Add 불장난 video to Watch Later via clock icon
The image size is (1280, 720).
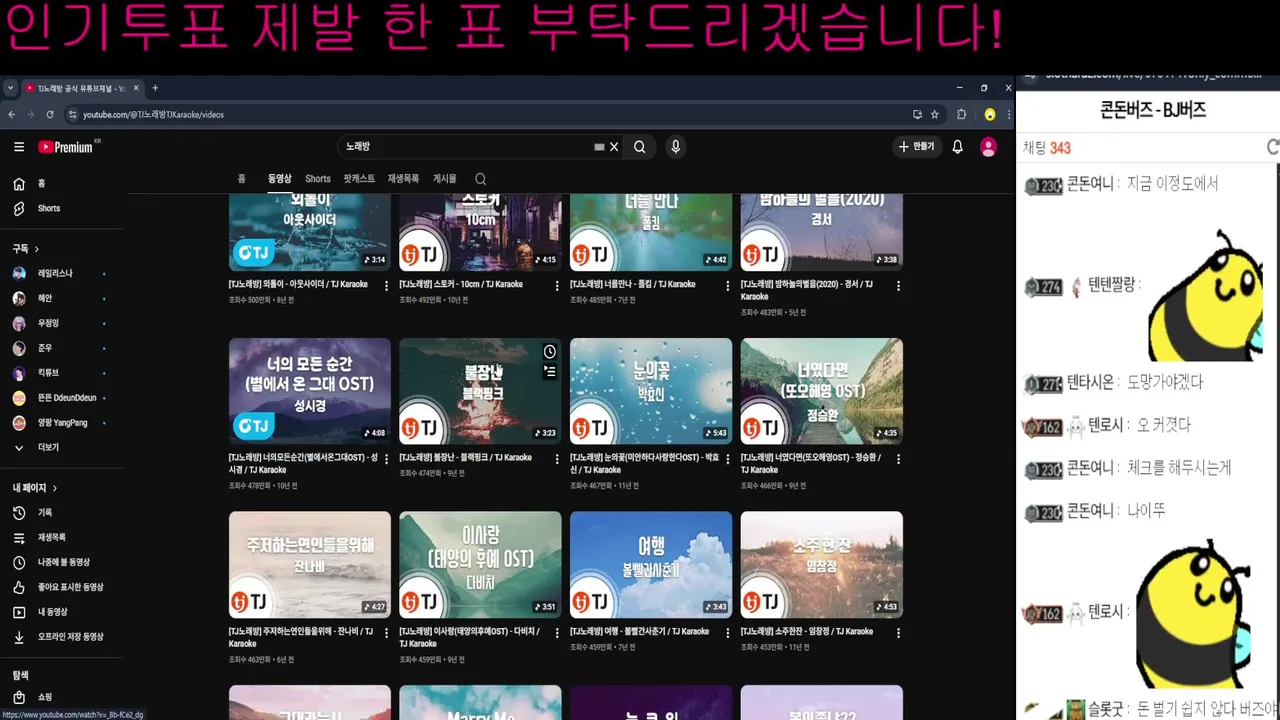pos(550,352)
